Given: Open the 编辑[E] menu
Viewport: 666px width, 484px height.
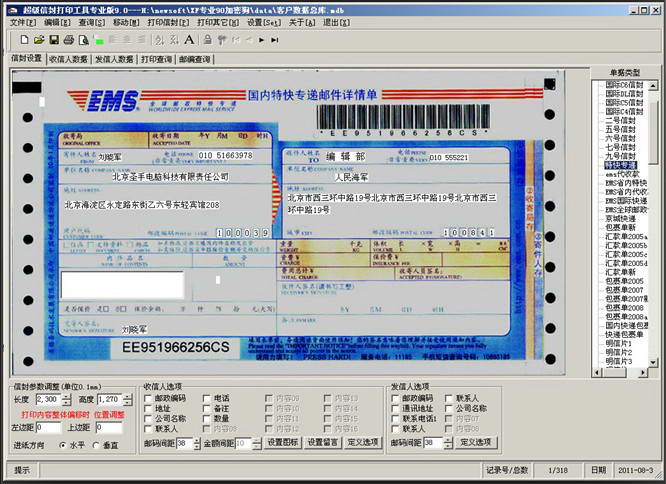Looking at the screenshot, I should pyautogui.click(x=57, y=23).
